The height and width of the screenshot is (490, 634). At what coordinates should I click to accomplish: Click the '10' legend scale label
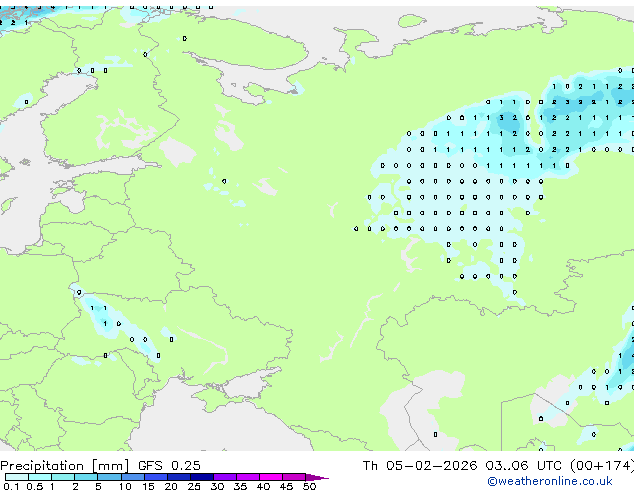pos(125,486)
